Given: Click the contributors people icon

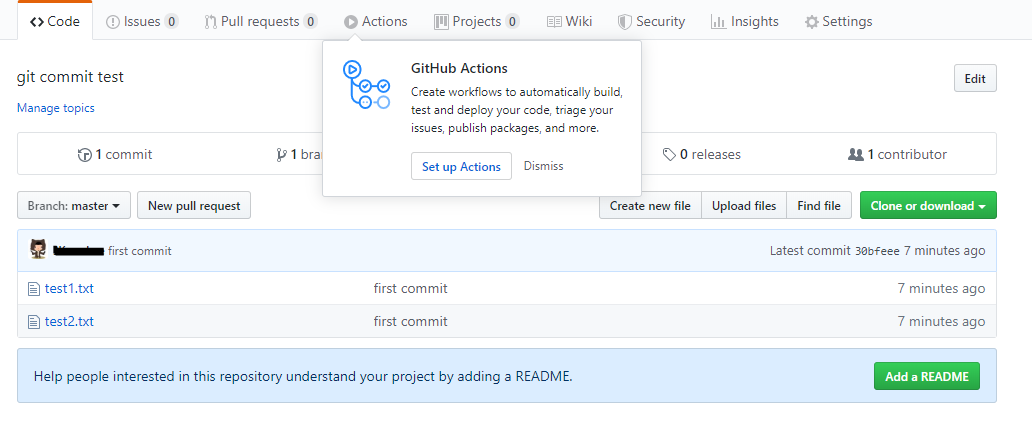Looking at the screenshot, I should point(855,155).
